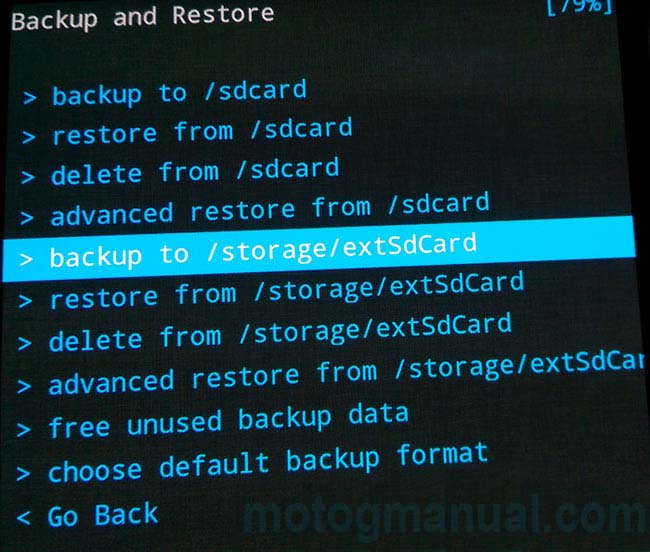Select backup to /sdcard
Image resolution: width=650 pixels, height=552 pixels.
coord(179,93)
